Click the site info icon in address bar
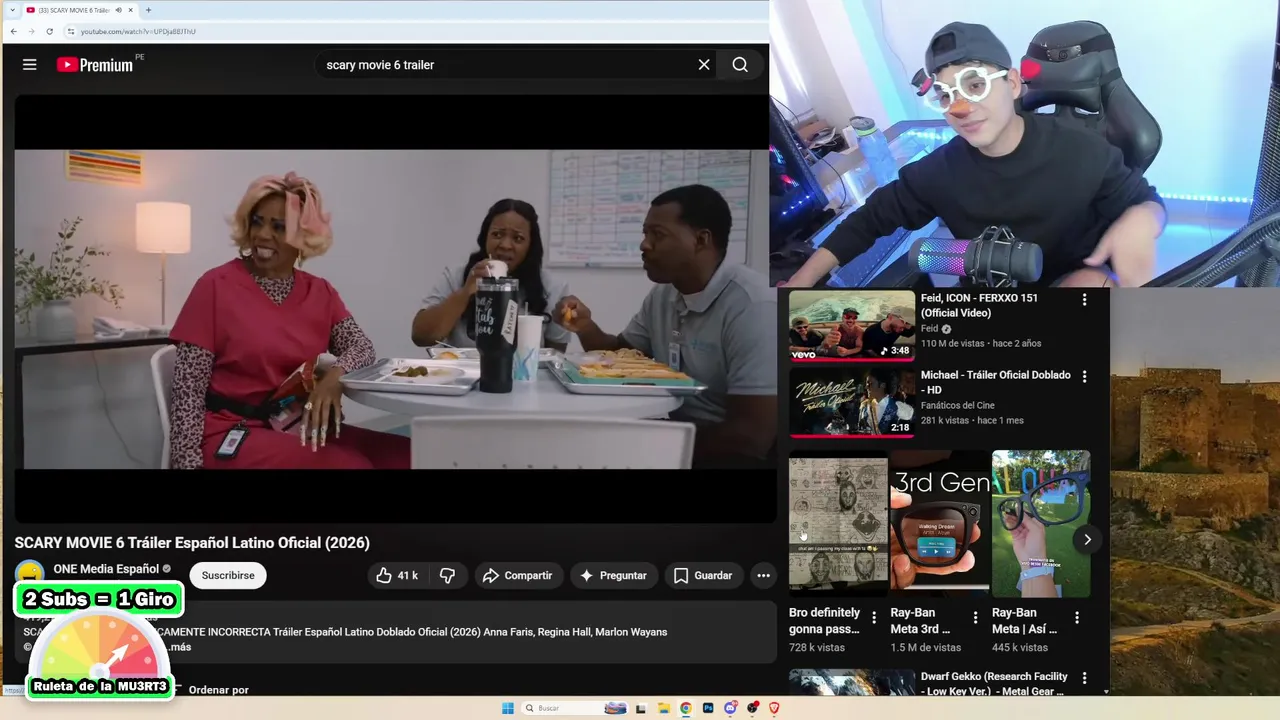The height and width of the screenshot is (720, 1280). pyautogui.click(x=72, y=31)
